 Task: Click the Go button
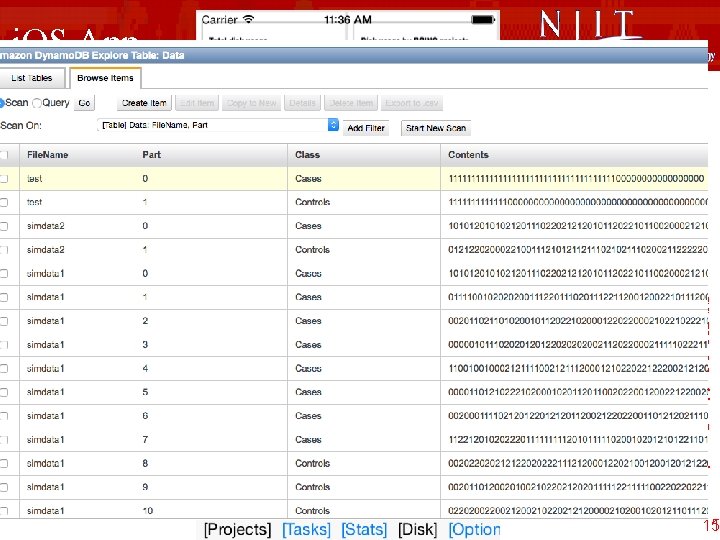coord(84,103)
